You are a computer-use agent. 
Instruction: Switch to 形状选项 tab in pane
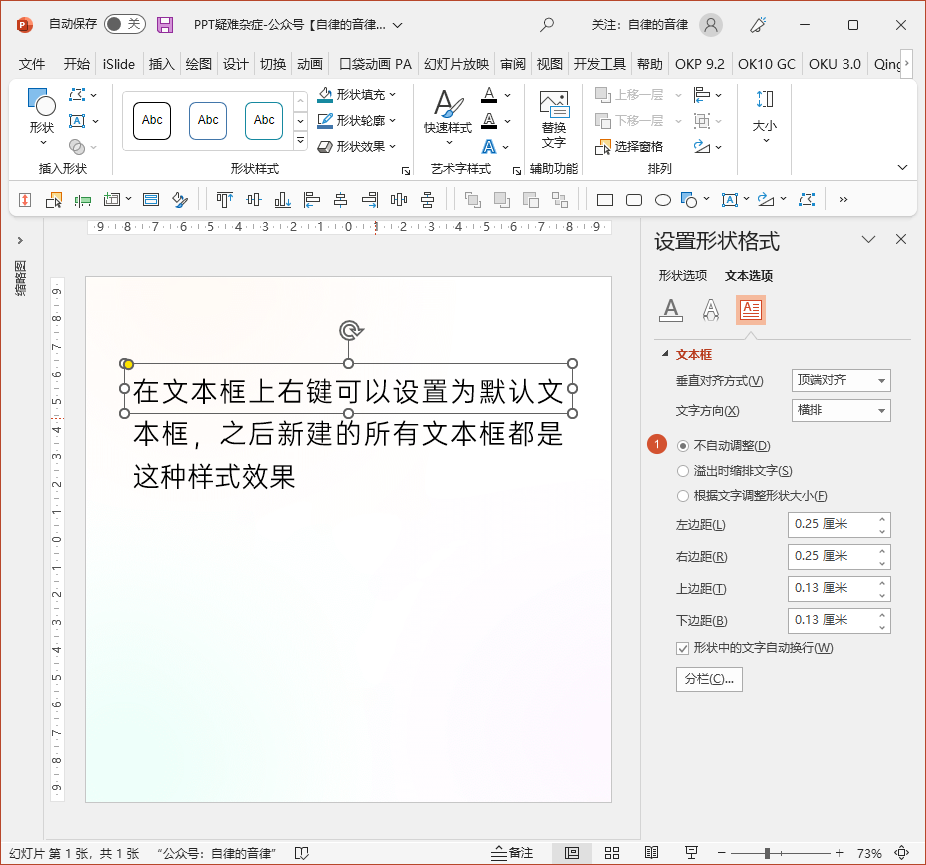[683, 276]
